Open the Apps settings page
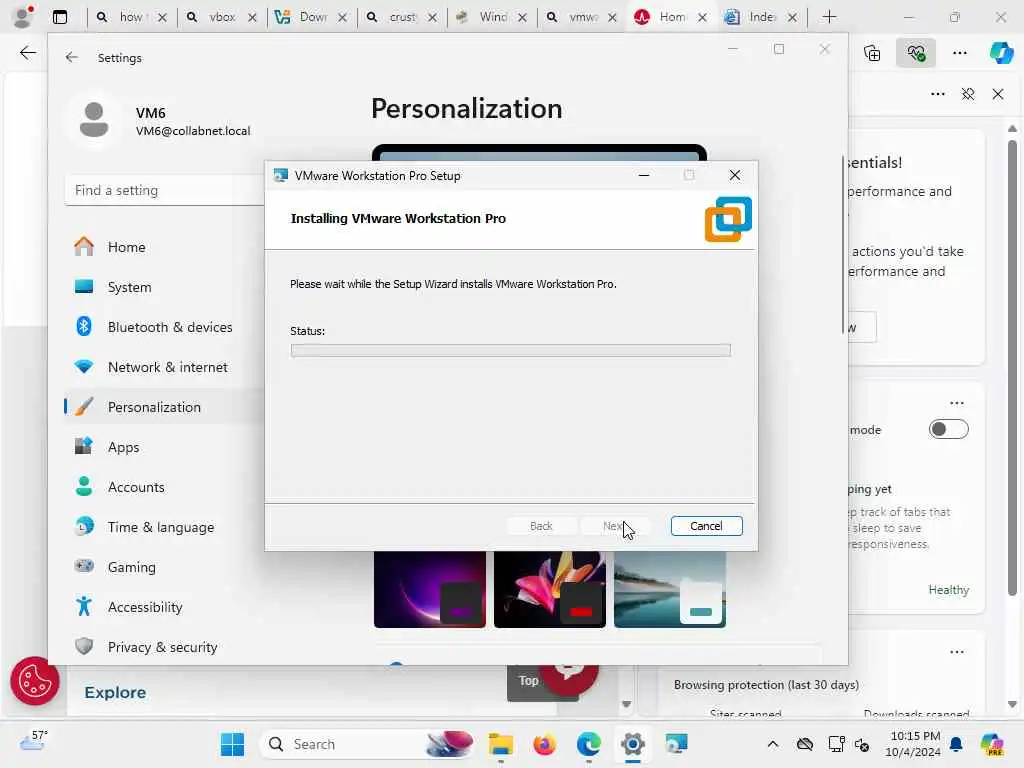Image resolution: width=1024 pixels, height=768 pixels. pos(165,447)
